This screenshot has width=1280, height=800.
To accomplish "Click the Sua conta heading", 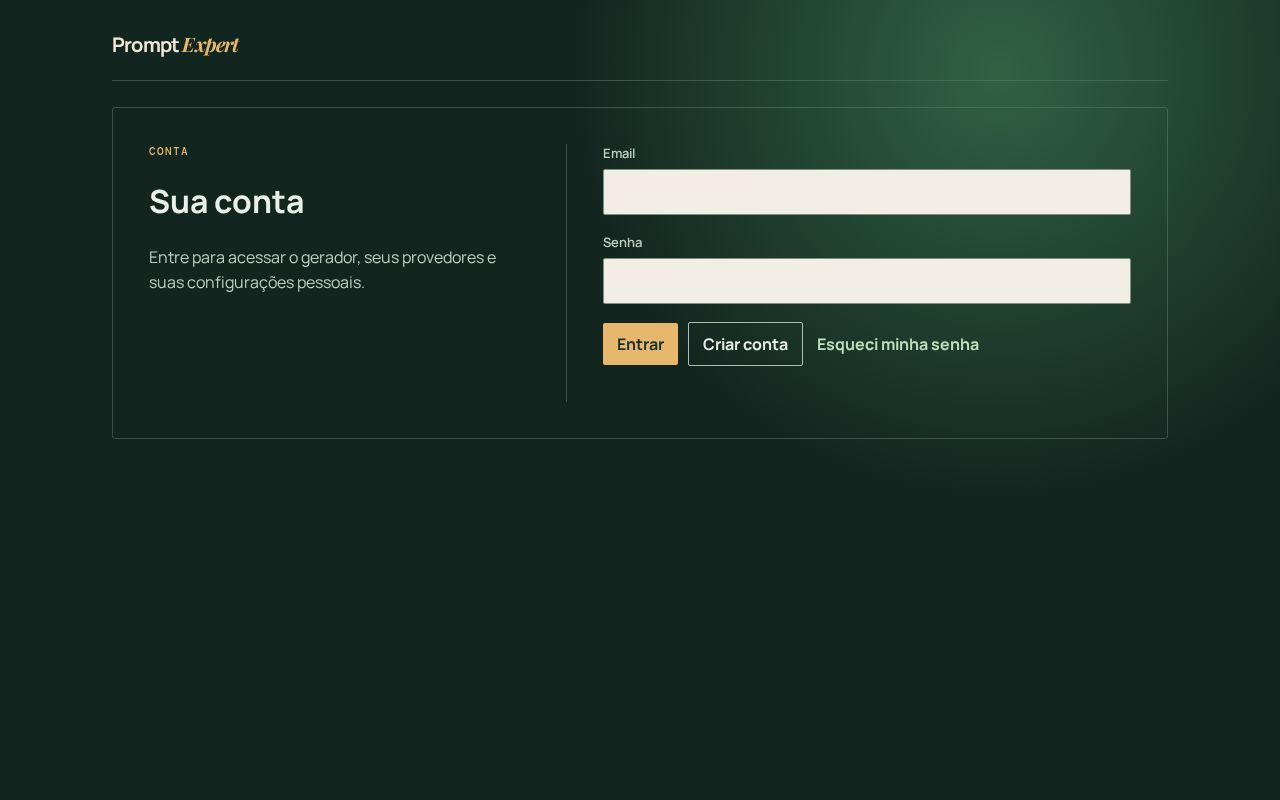I will (x=226, y=201).
